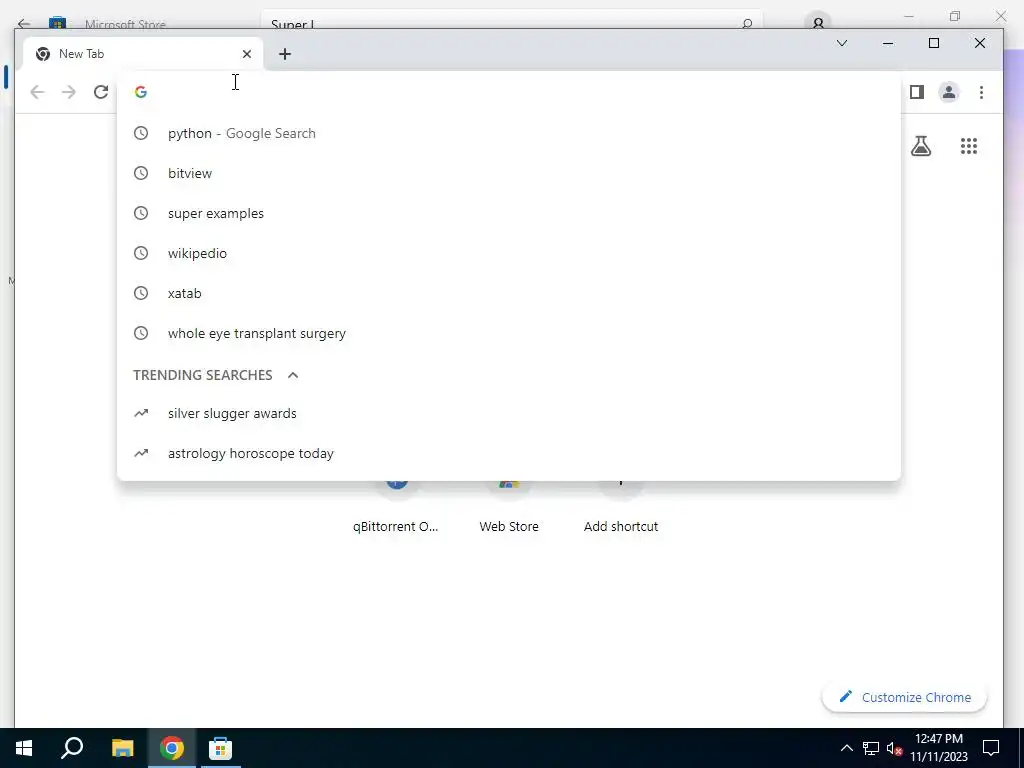1024x768 pixels.
Task: Open Search Labs flask icon
Action: [x=921, y=146]
